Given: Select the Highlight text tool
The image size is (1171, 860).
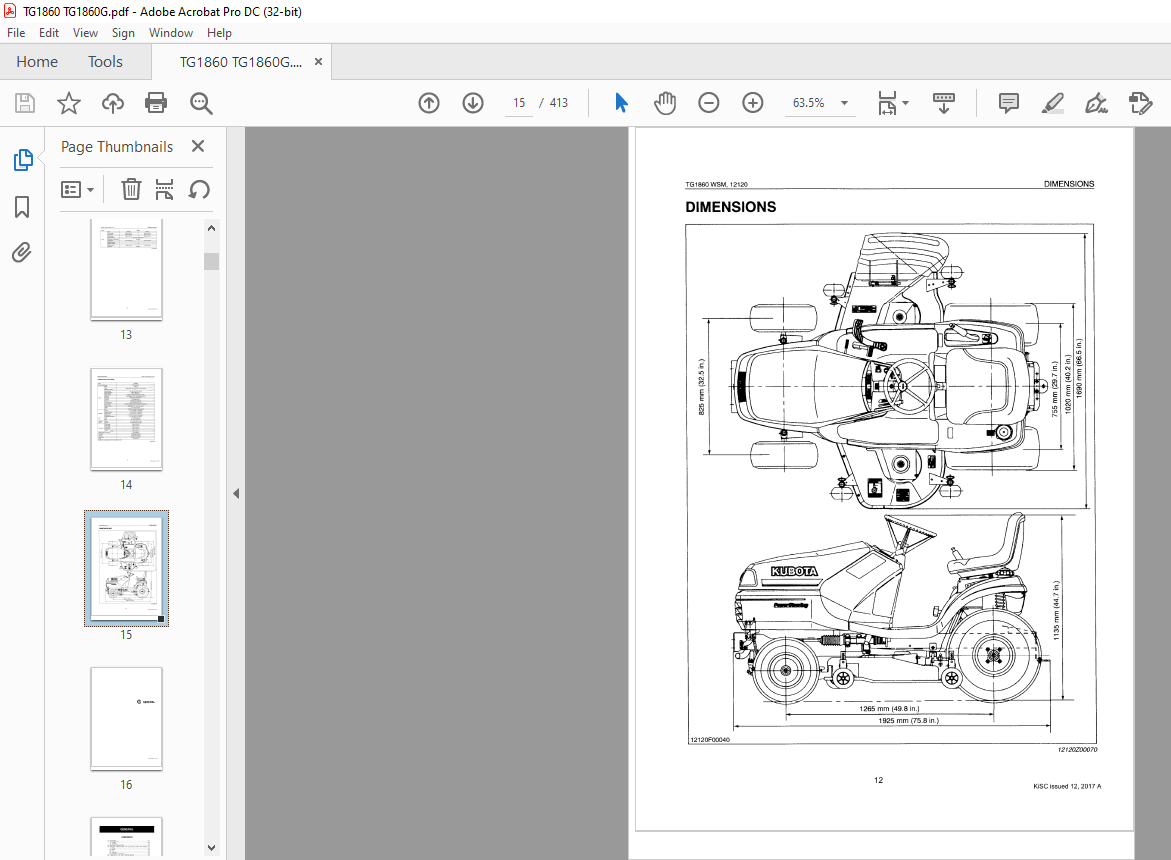Looking at the screenshot, I should [1052, 103].
